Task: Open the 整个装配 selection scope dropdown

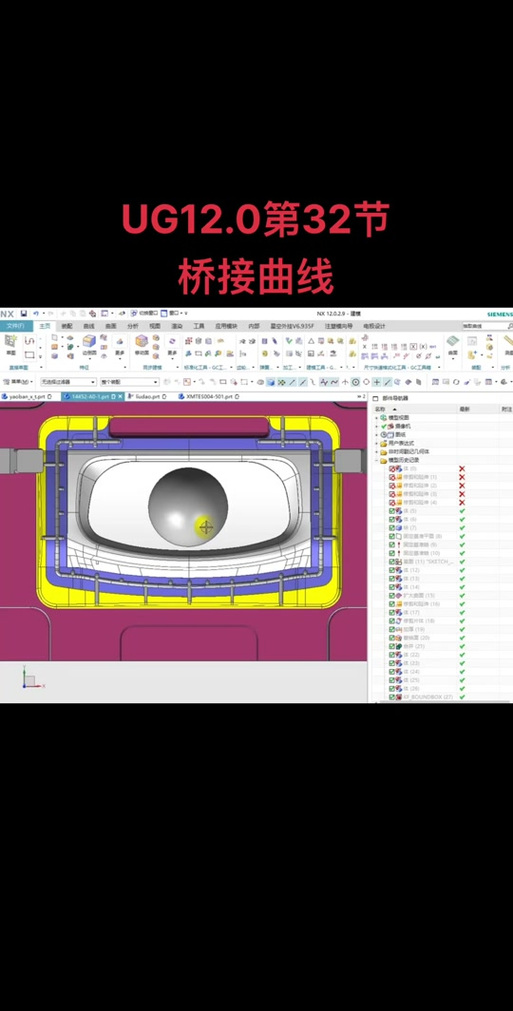Action: click(129, 382)
